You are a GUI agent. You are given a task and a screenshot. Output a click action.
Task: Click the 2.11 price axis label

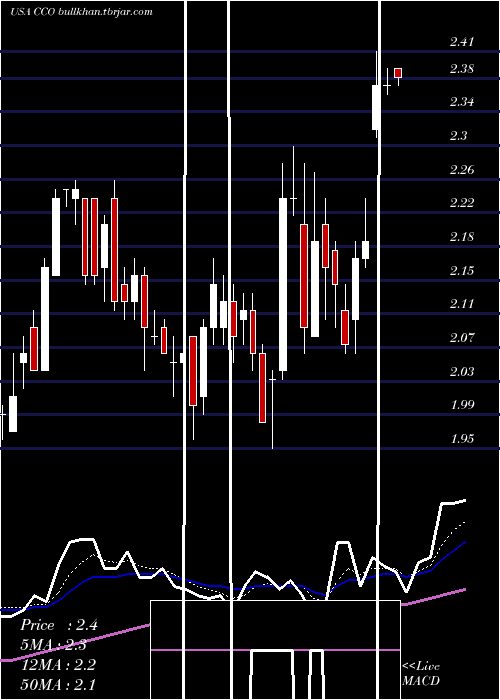[462, 304]
